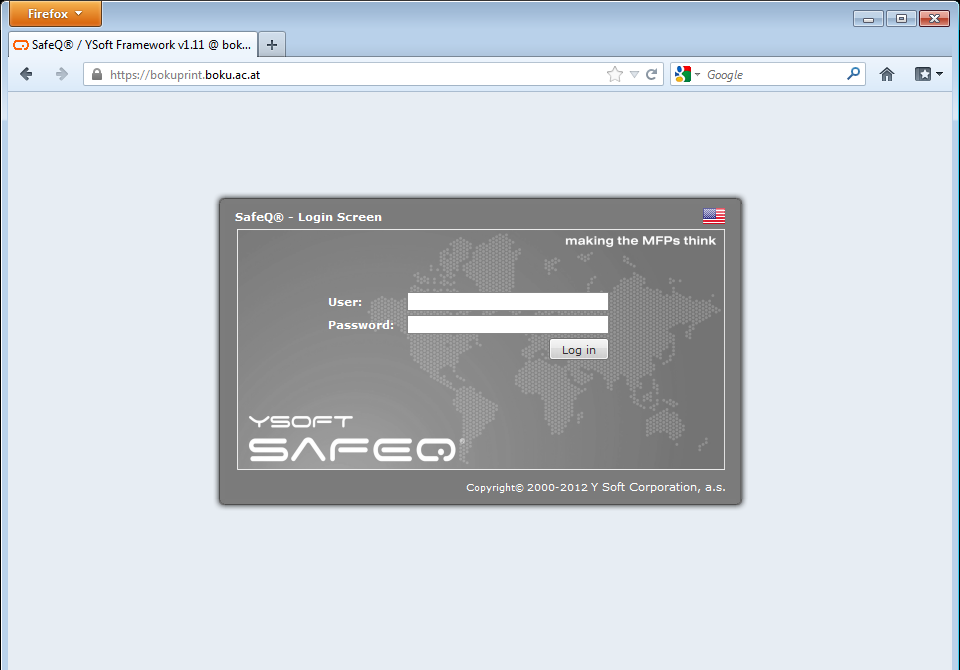
Task: Click the Y Soft Corporation copyright text
Action: 596,487
